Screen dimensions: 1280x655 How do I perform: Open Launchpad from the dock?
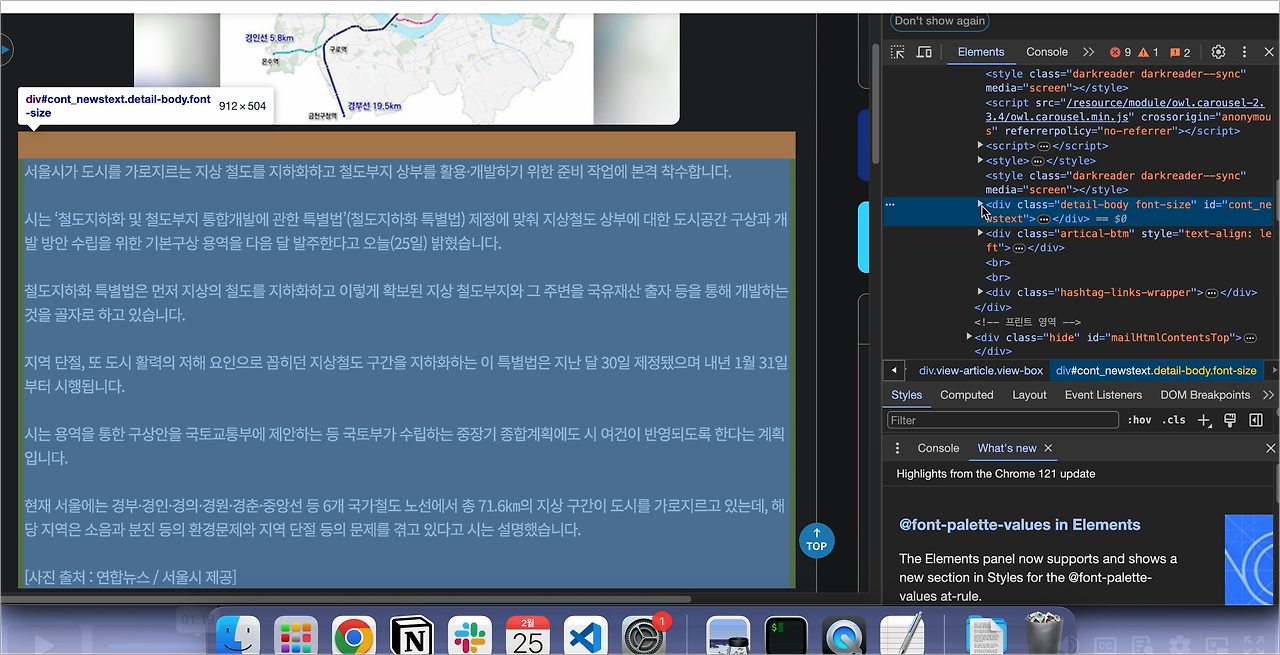click(x=296, y=634)
